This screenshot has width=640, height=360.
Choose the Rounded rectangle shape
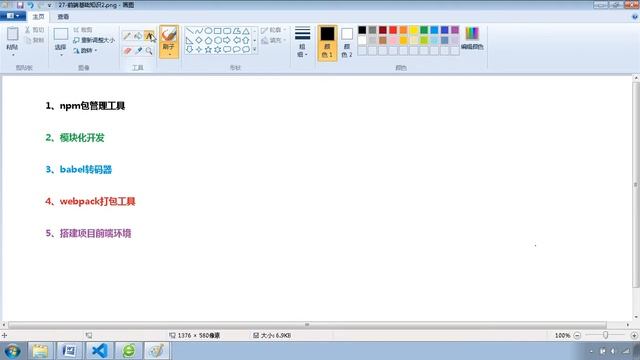pos(227,31)
